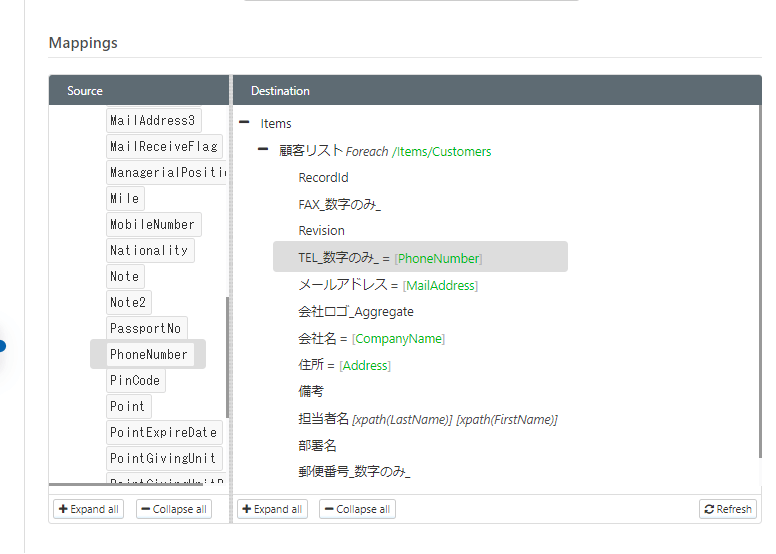Select the 住所 Address mapping row
Image resolution: width=776 pixels, height=554 pixels.
pos(344,365)
